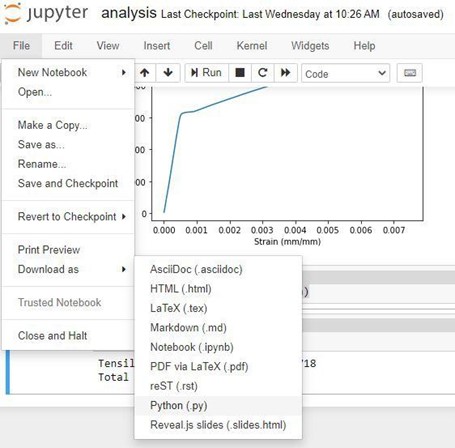Screen dimensions: 455x448
Task: Open the File menu
Action: [21, 46]
